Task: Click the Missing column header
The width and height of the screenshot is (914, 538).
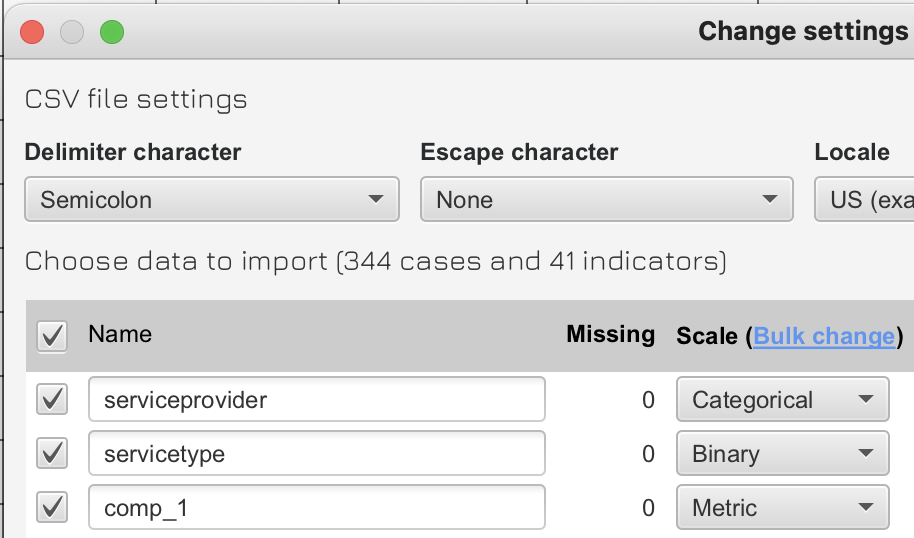Action: (x=610, y=334)
